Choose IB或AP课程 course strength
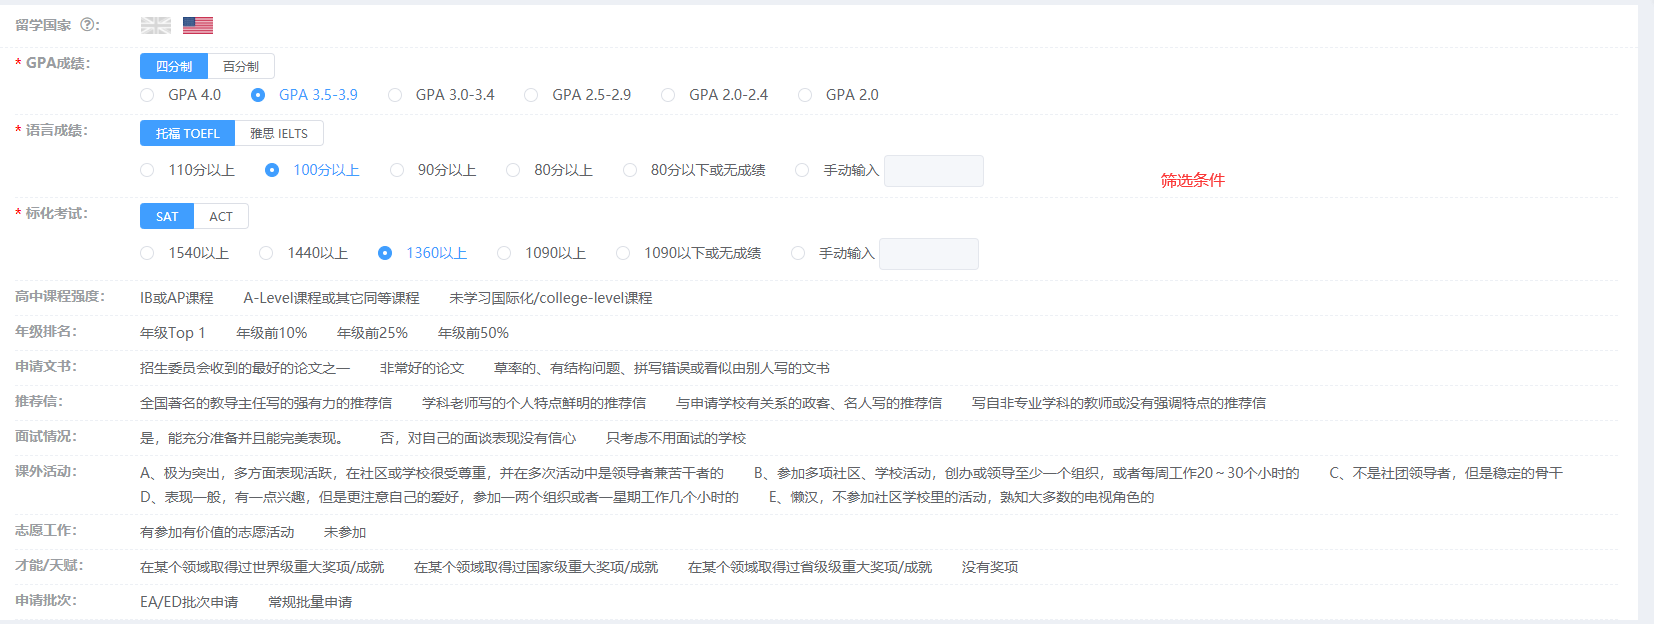The width and height of the screenshot is (1654, 624). 177,298
